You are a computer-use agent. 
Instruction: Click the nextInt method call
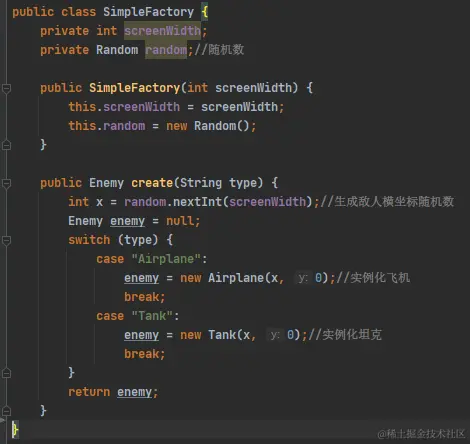(x=197, y=202)
